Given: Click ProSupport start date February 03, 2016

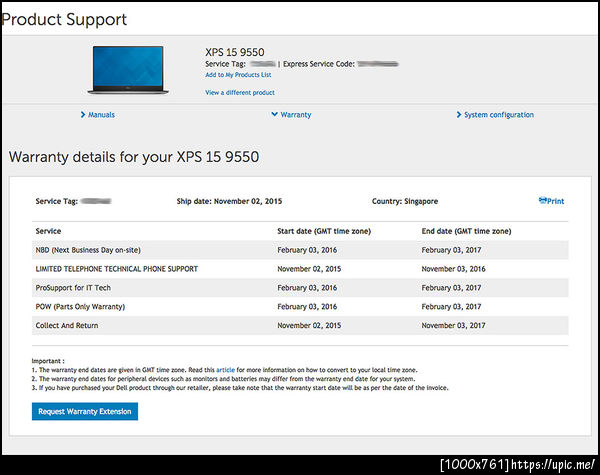Looking at the screenshot, I should click(x=307, y=288).
